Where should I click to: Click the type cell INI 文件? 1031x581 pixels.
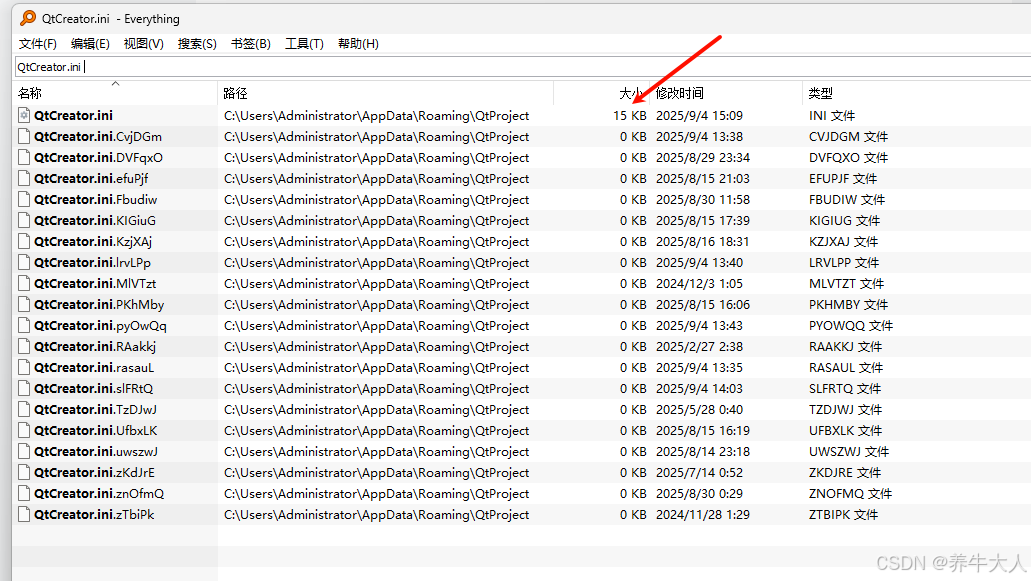point(832,116)
